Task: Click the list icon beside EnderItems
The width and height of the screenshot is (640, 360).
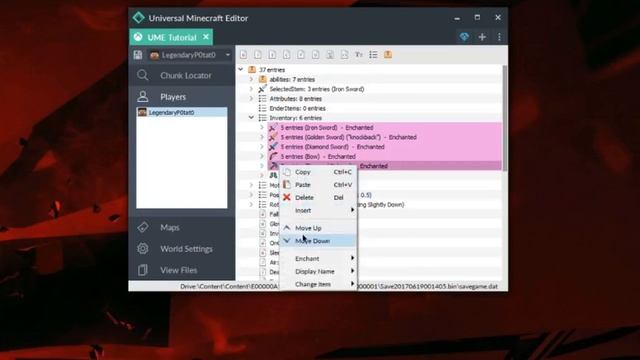Action: click(262, 108)
